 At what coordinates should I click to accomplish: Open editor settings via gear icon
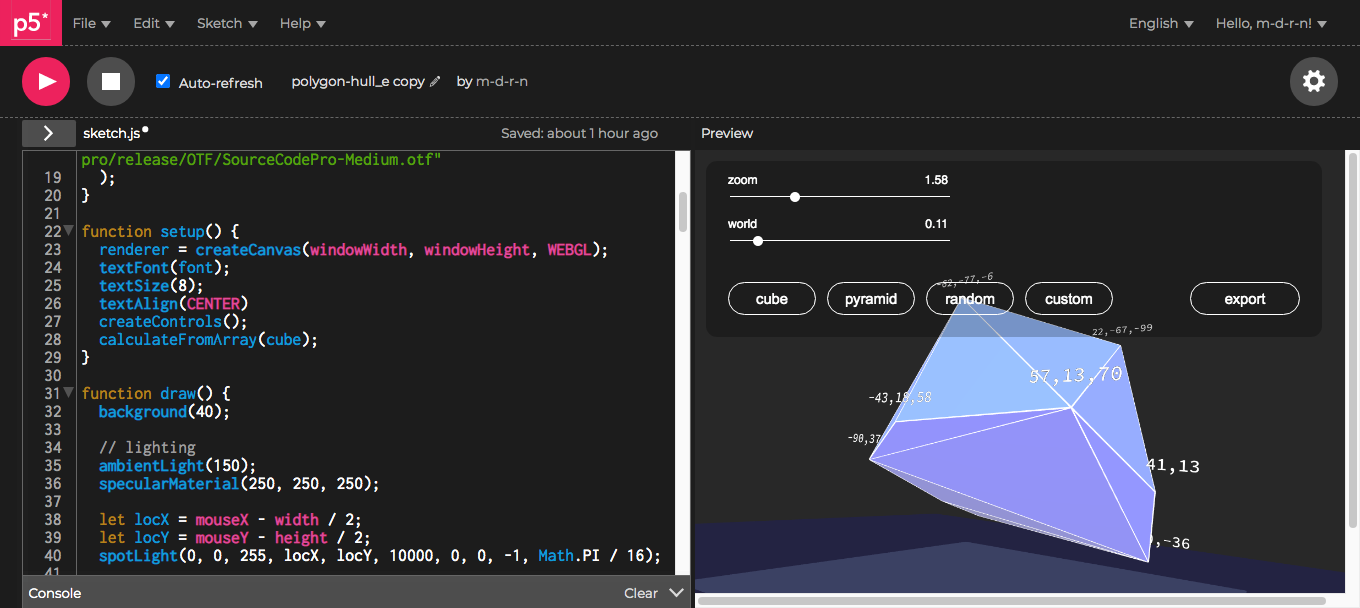[1314, 82]
